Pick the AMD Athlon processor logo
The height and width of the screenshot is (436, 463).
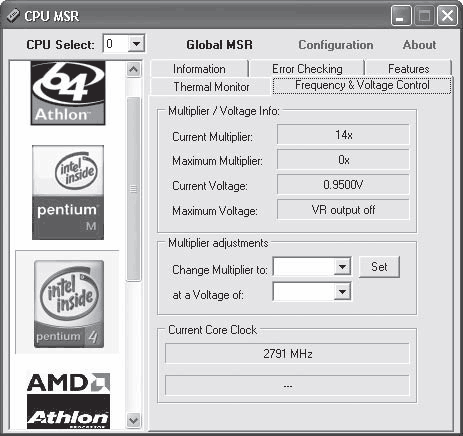(x=68, y=401)
